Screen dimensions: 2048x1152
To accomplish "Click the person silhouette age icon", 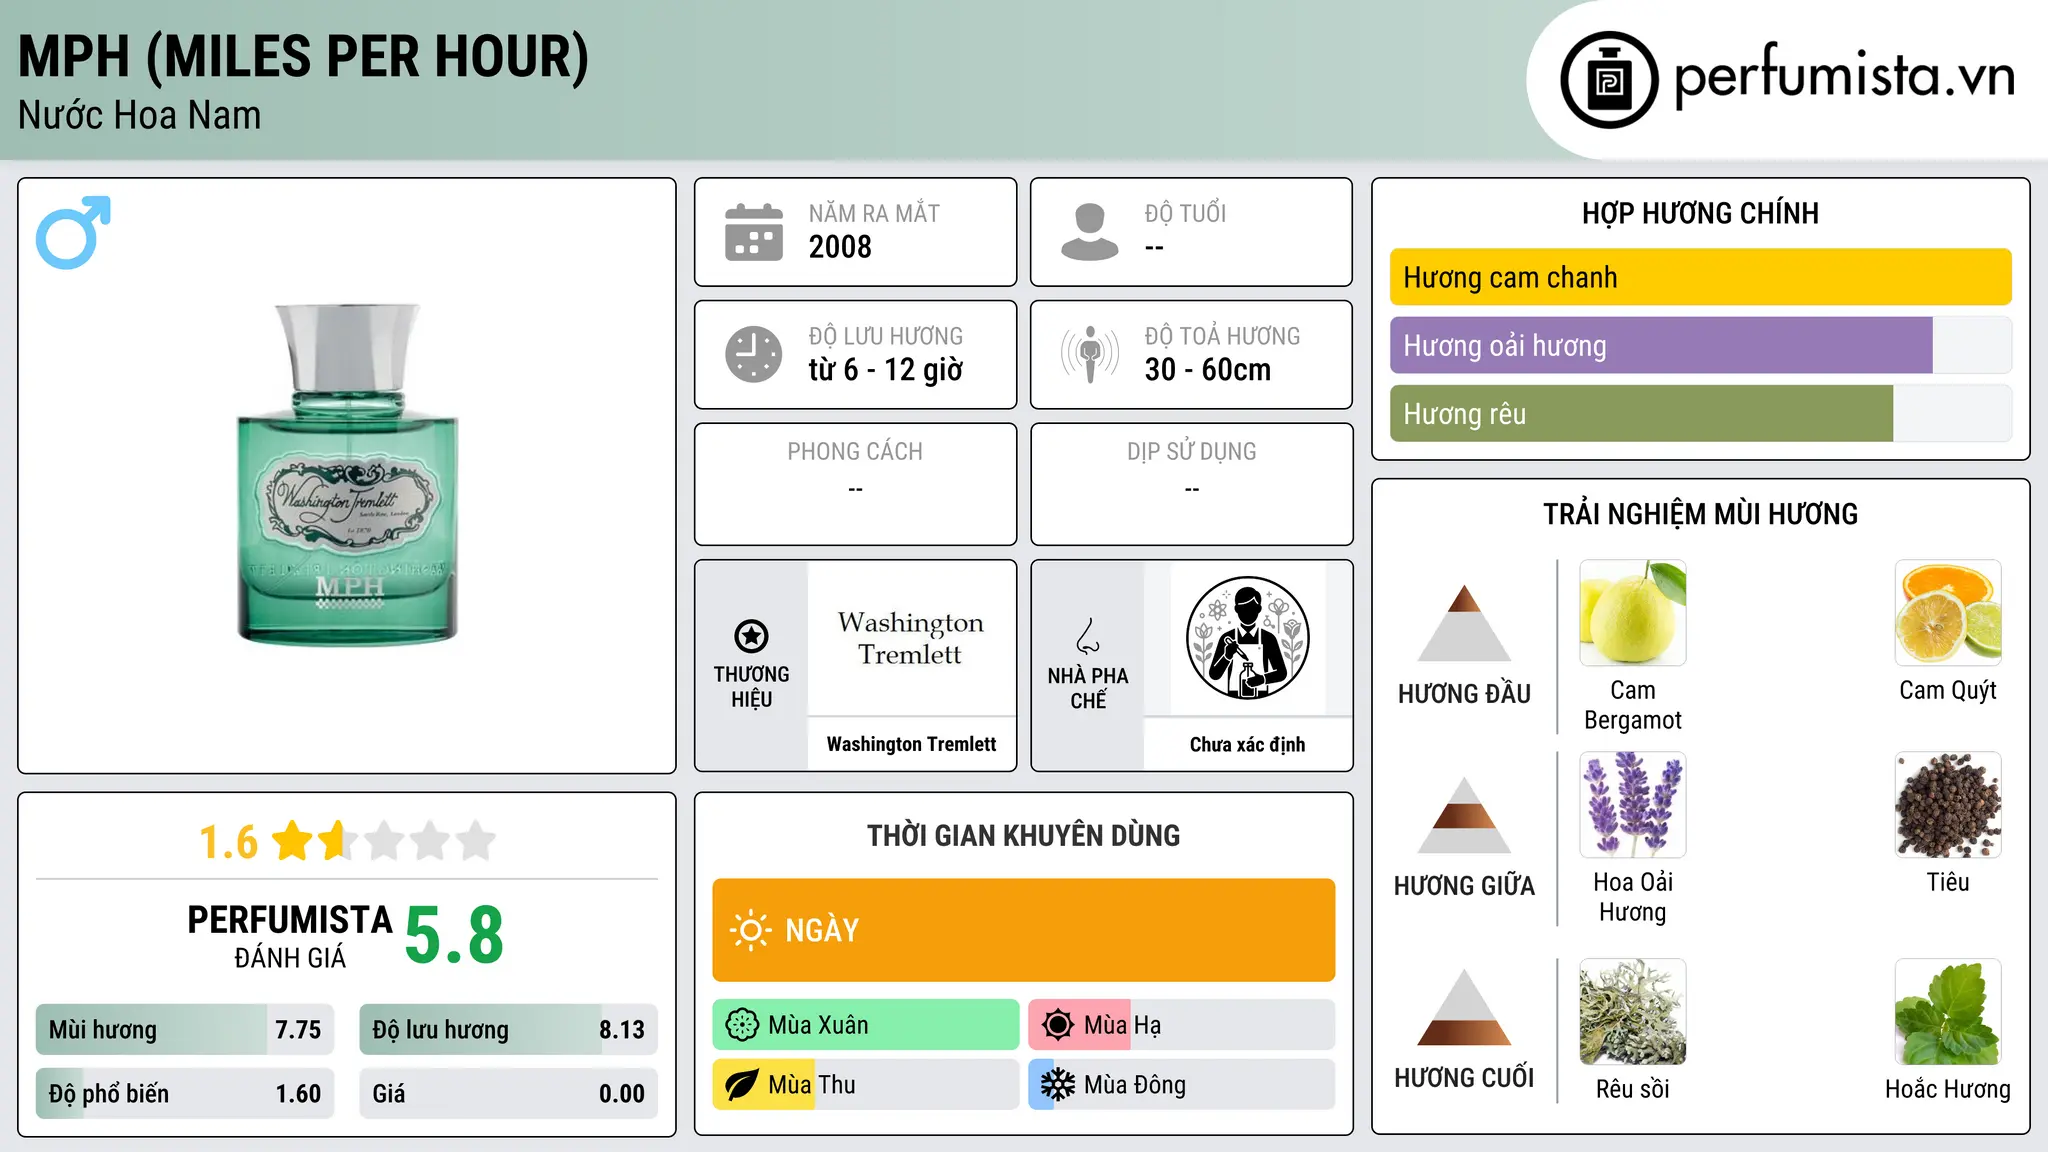I will 1089,232.
